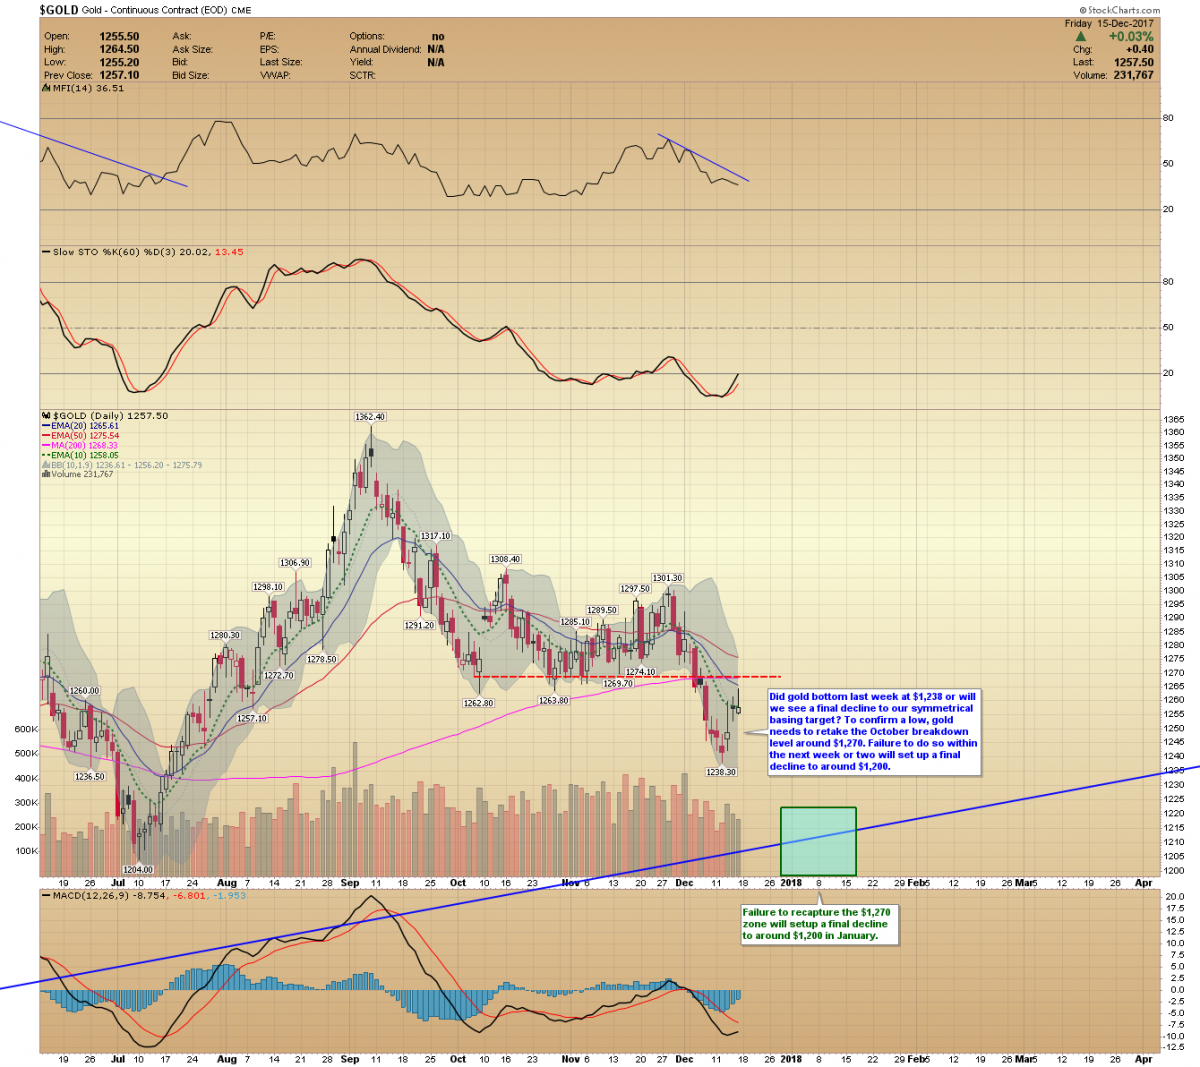1200x1067 pixels.
Task: Select the blue gold bottom annotation box
Action: (873, 731)
